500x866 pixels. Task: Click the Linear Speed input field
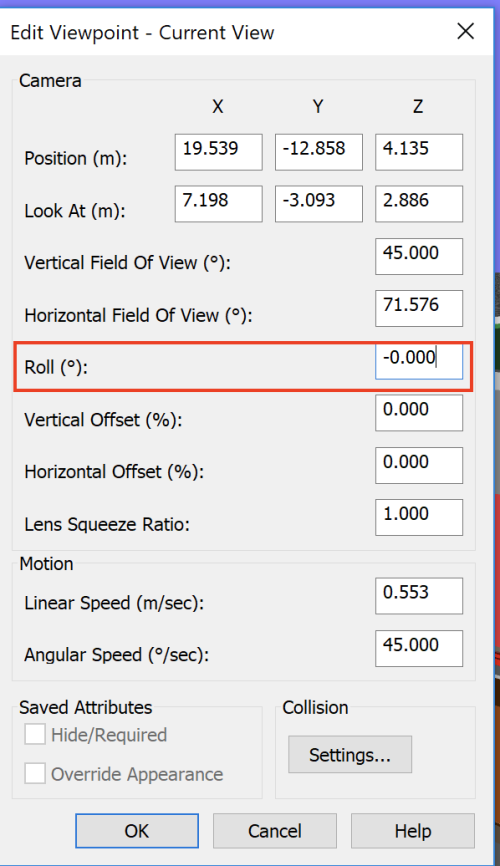419,595
